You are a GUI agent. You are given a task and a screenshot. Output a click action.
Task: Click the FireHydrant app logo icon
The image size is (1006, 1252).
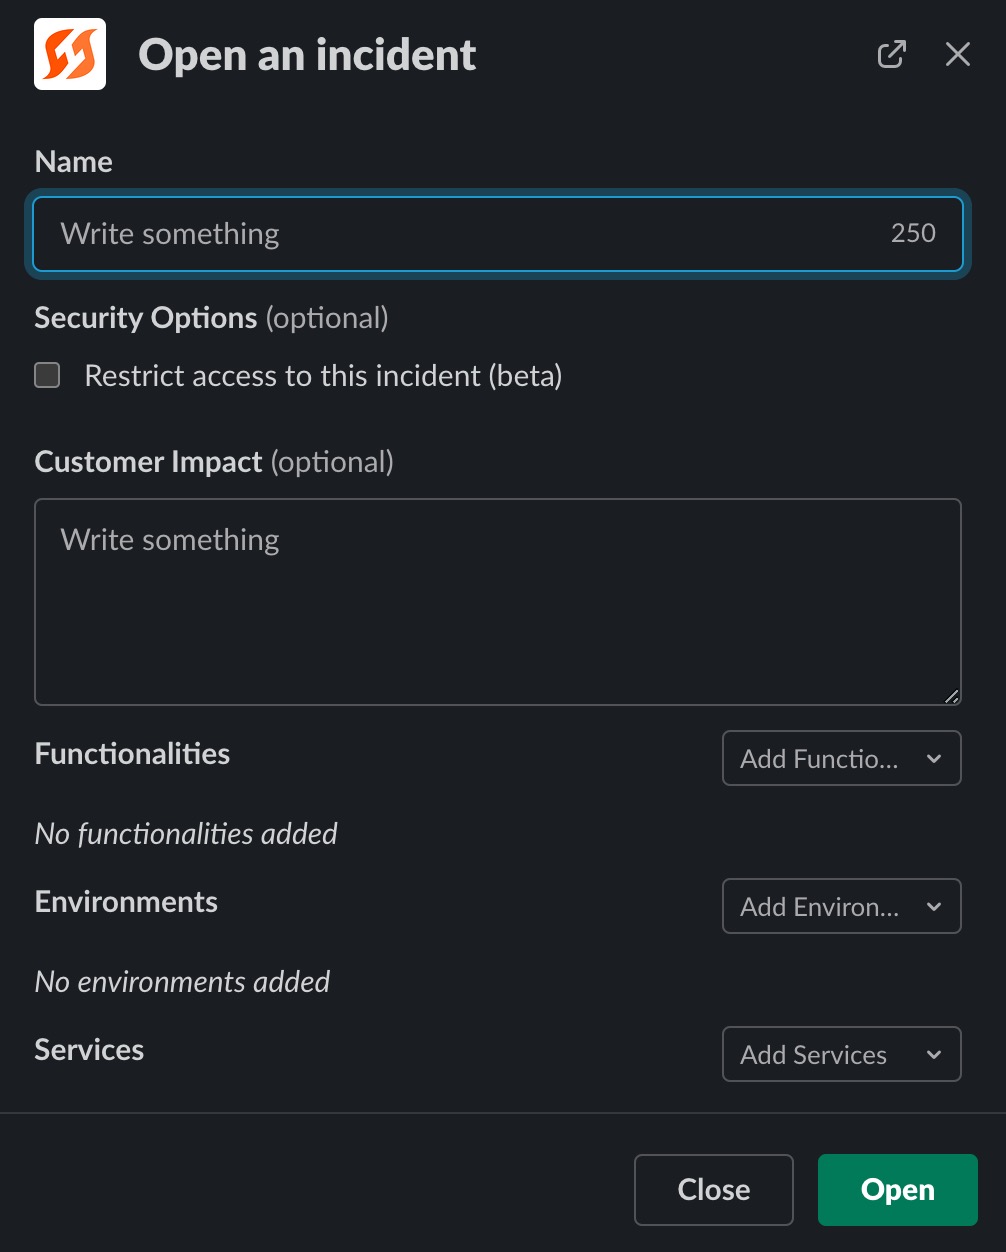coord(70,55)
